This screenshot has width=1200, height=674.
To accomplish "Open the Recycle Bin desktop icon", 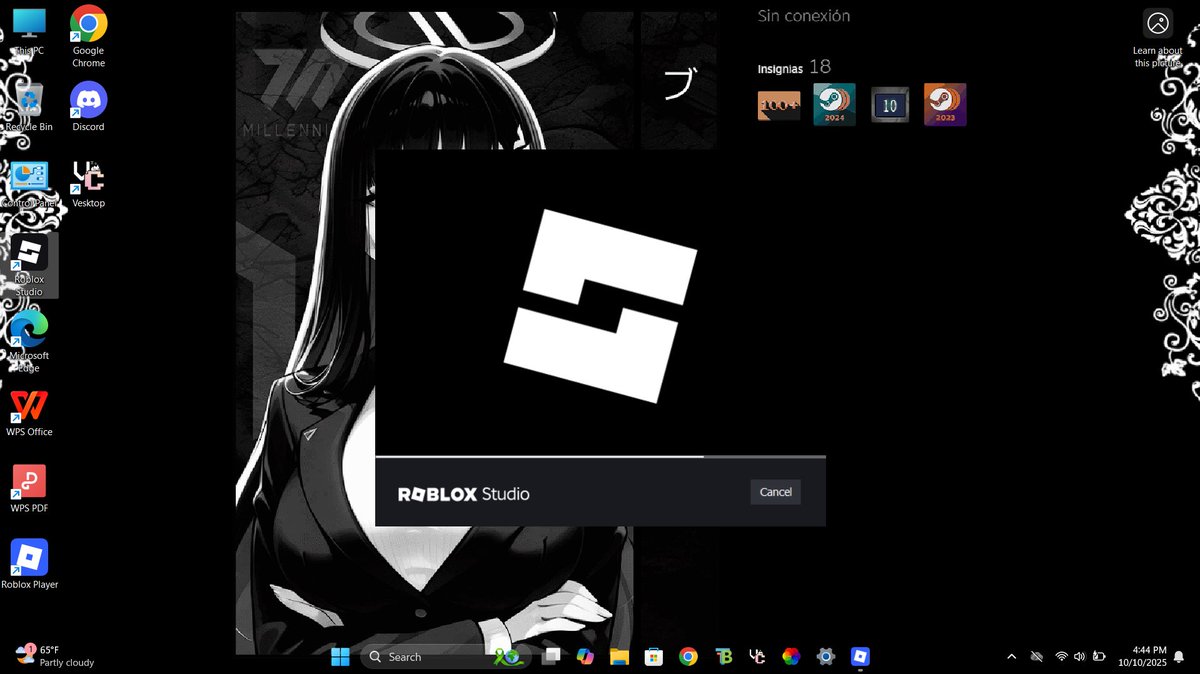I will [x=29, y=107].
